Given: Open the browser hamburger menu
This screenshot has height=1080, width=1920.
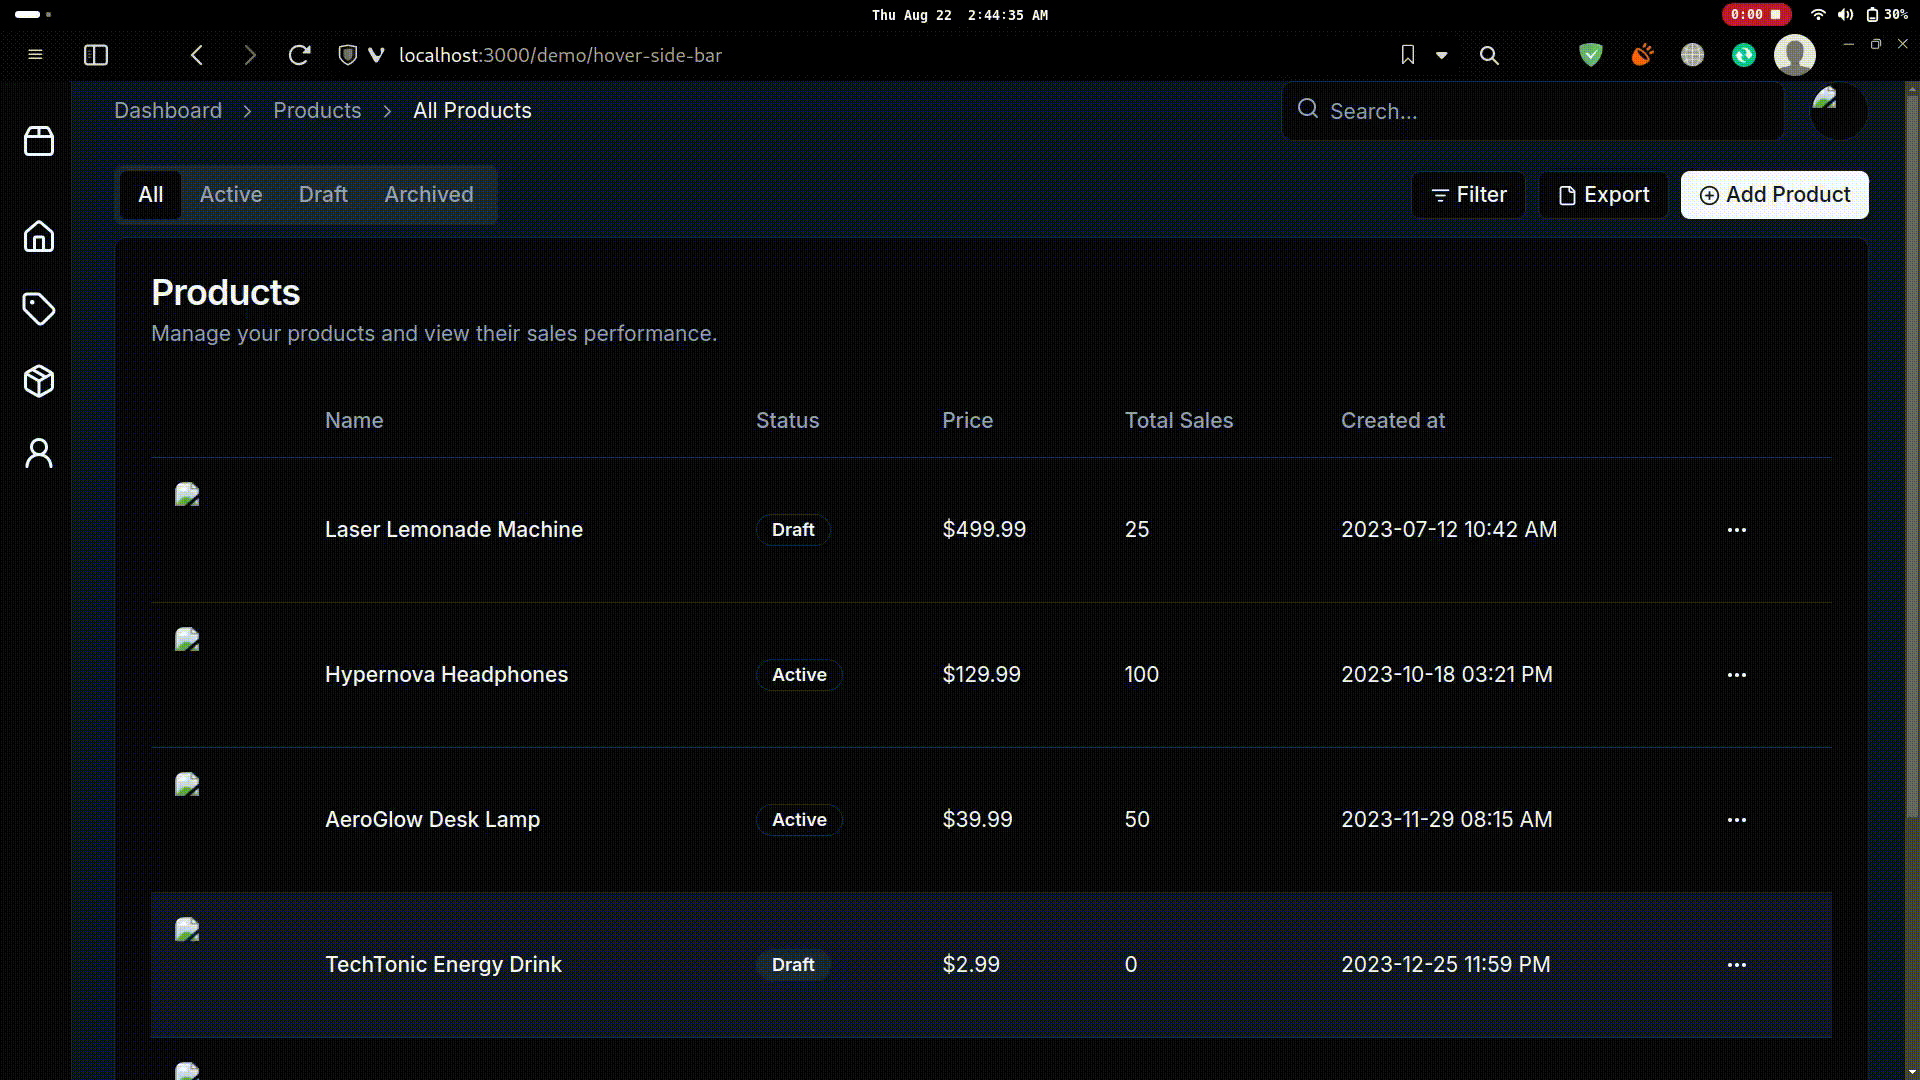Looking at the screenshot, I should coord(35,55).
